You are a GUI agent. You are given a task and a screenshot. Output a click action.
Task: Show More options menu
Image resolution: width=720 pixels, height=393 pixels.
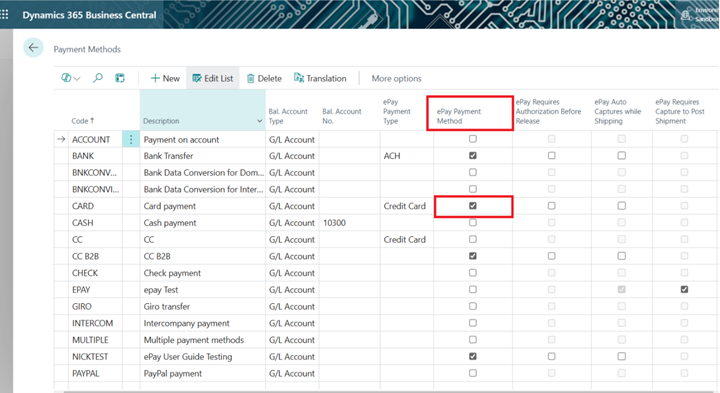[396, 79]
